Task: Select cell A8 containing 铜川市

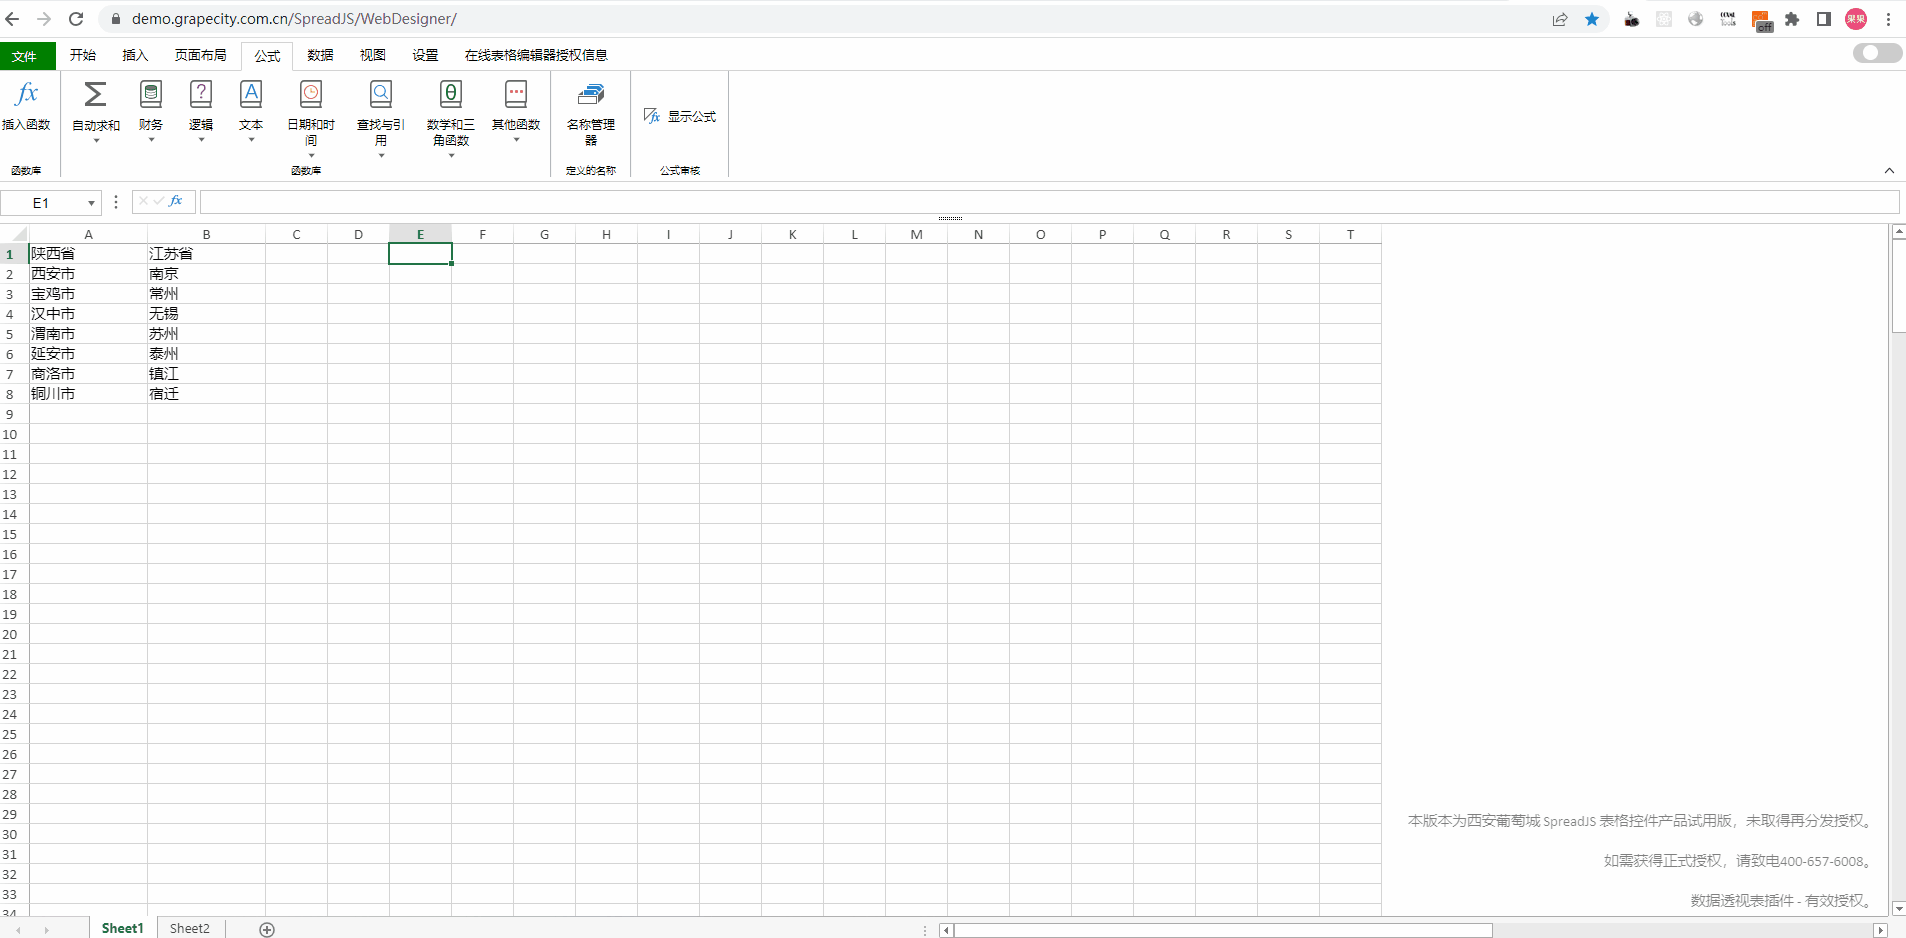Action: pyautogui.click(x=88, y=394)
